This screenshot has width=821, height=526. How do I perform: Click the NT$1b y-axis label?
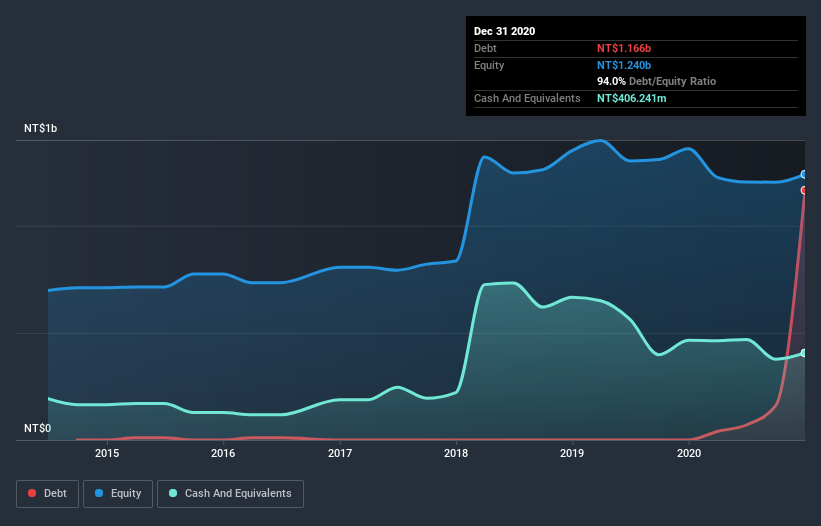click(x=40, y=128)
